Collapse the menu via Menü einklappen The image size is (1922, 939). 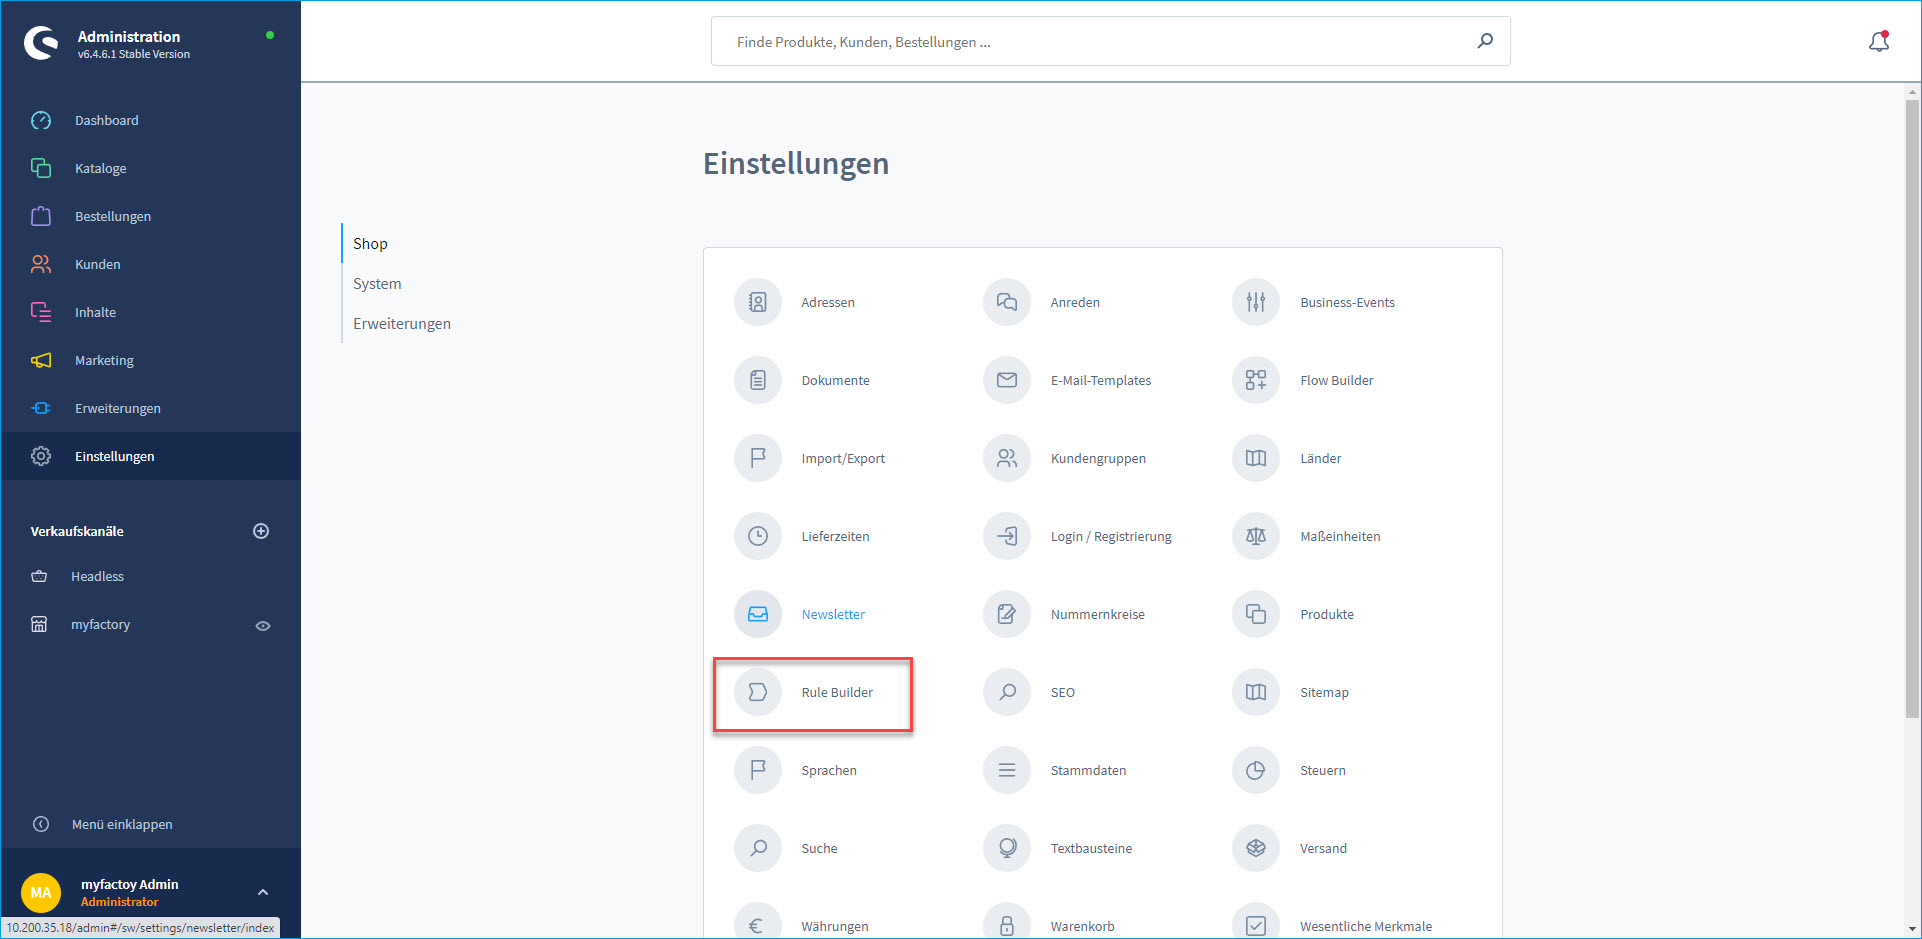(122, 824)
